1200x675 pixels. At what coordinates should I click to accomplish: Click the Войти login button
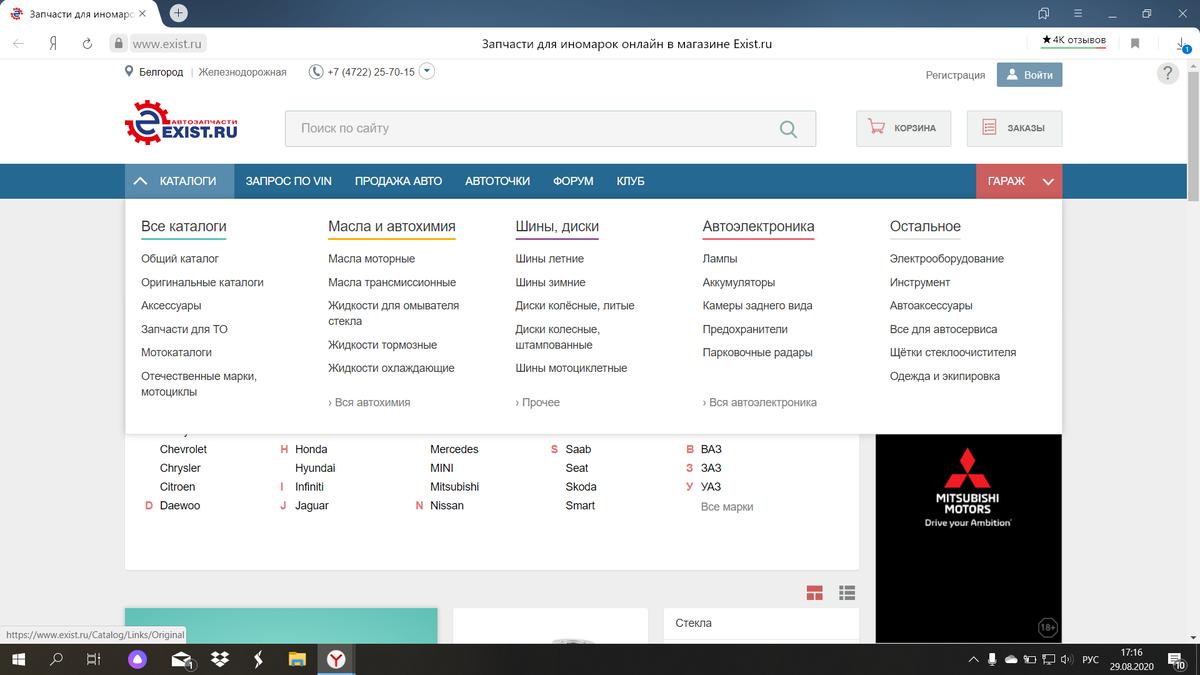[1029, 75]
